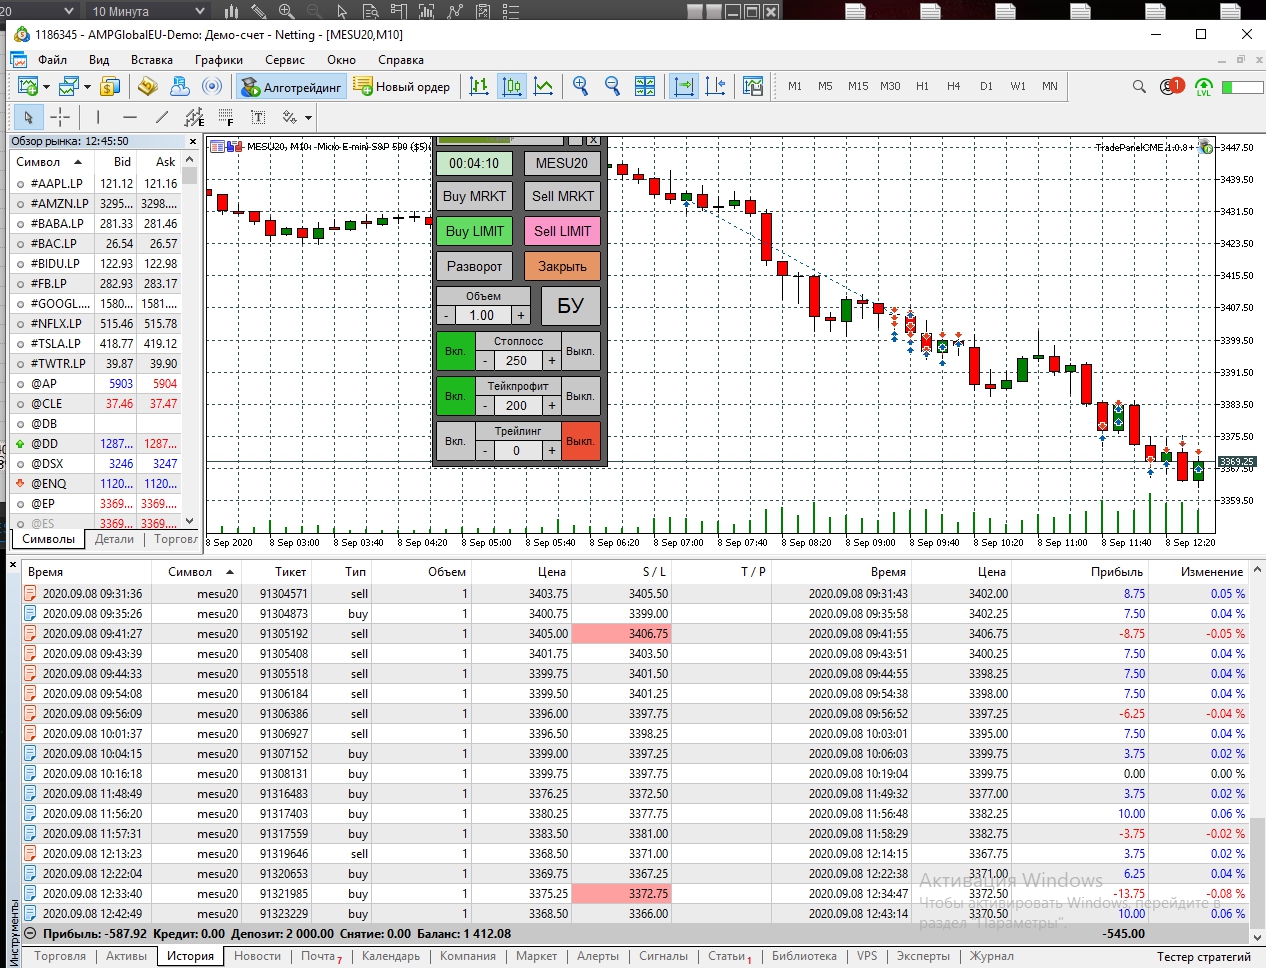
Task: Open the Сервис menu
Action: tap(285, 60)
